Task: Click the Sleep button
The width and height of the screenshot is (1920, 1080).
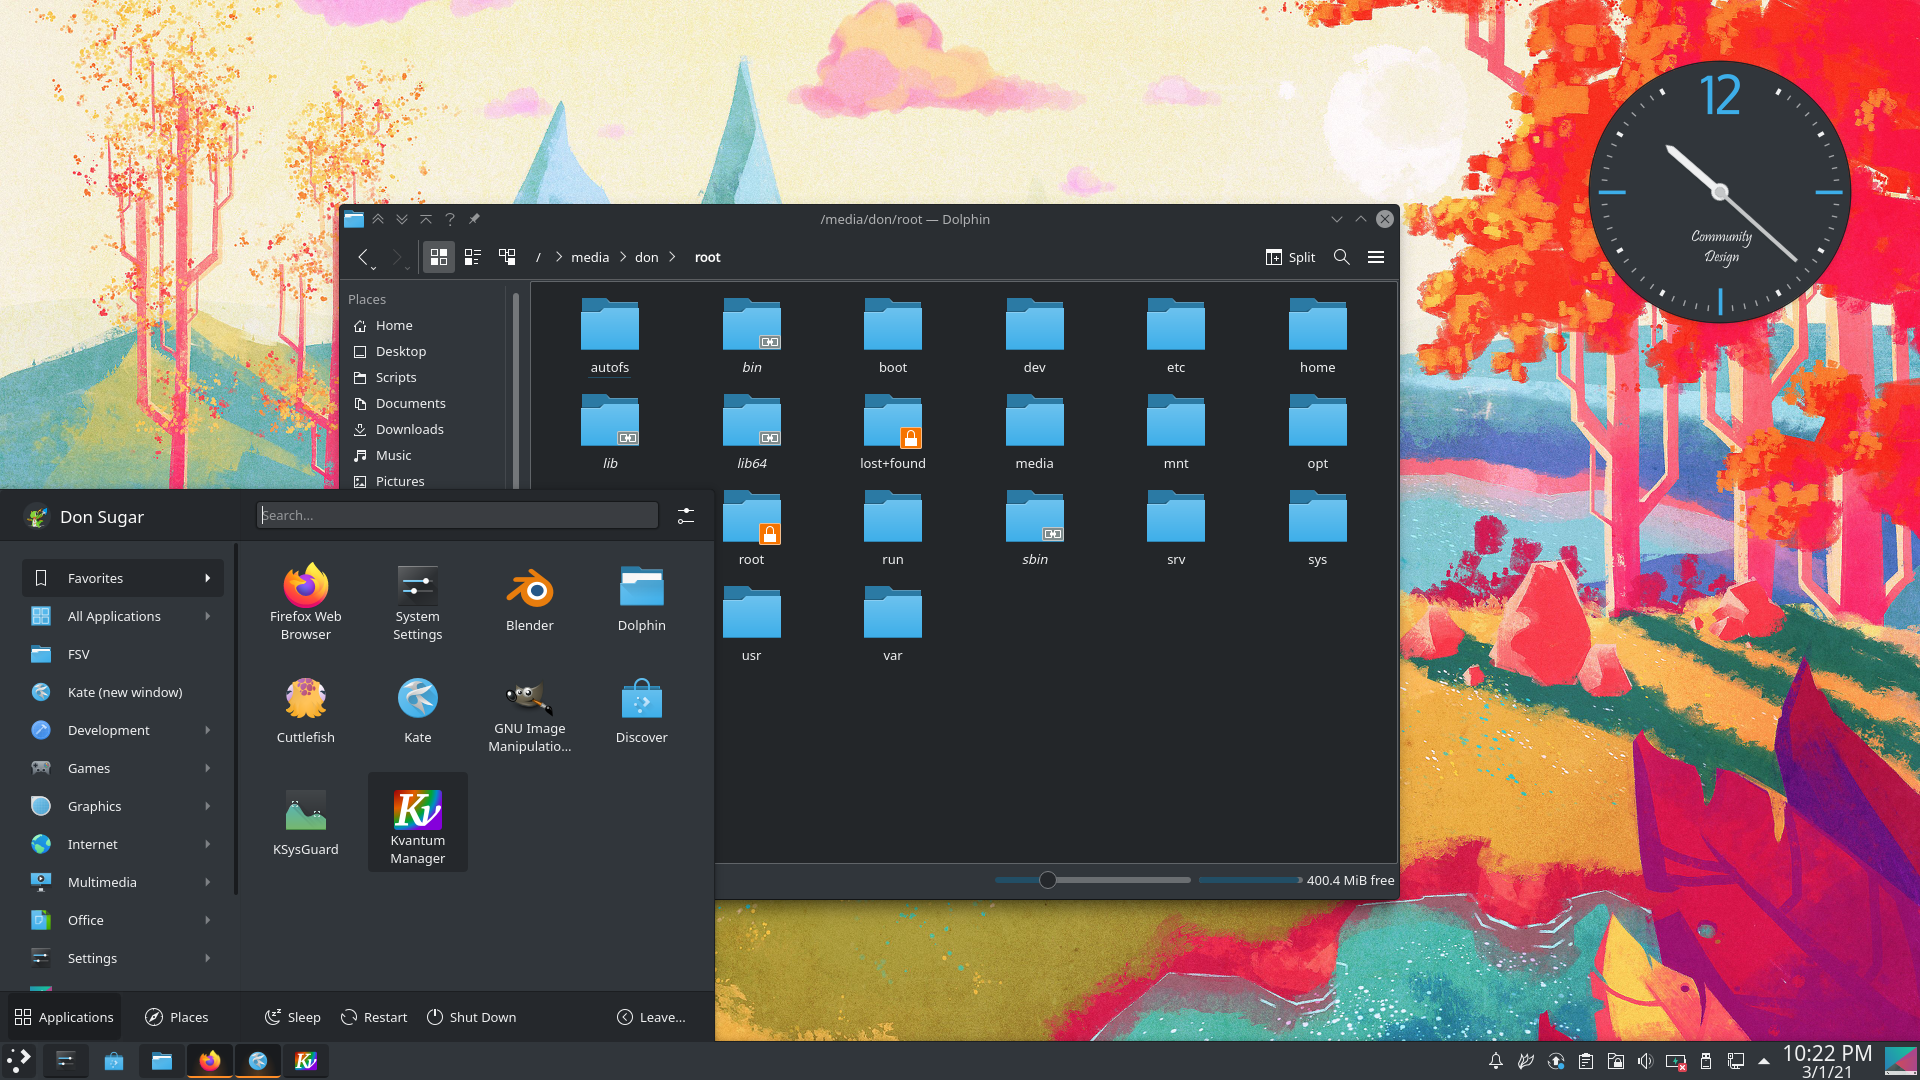Action: (x=292, y=1017)
